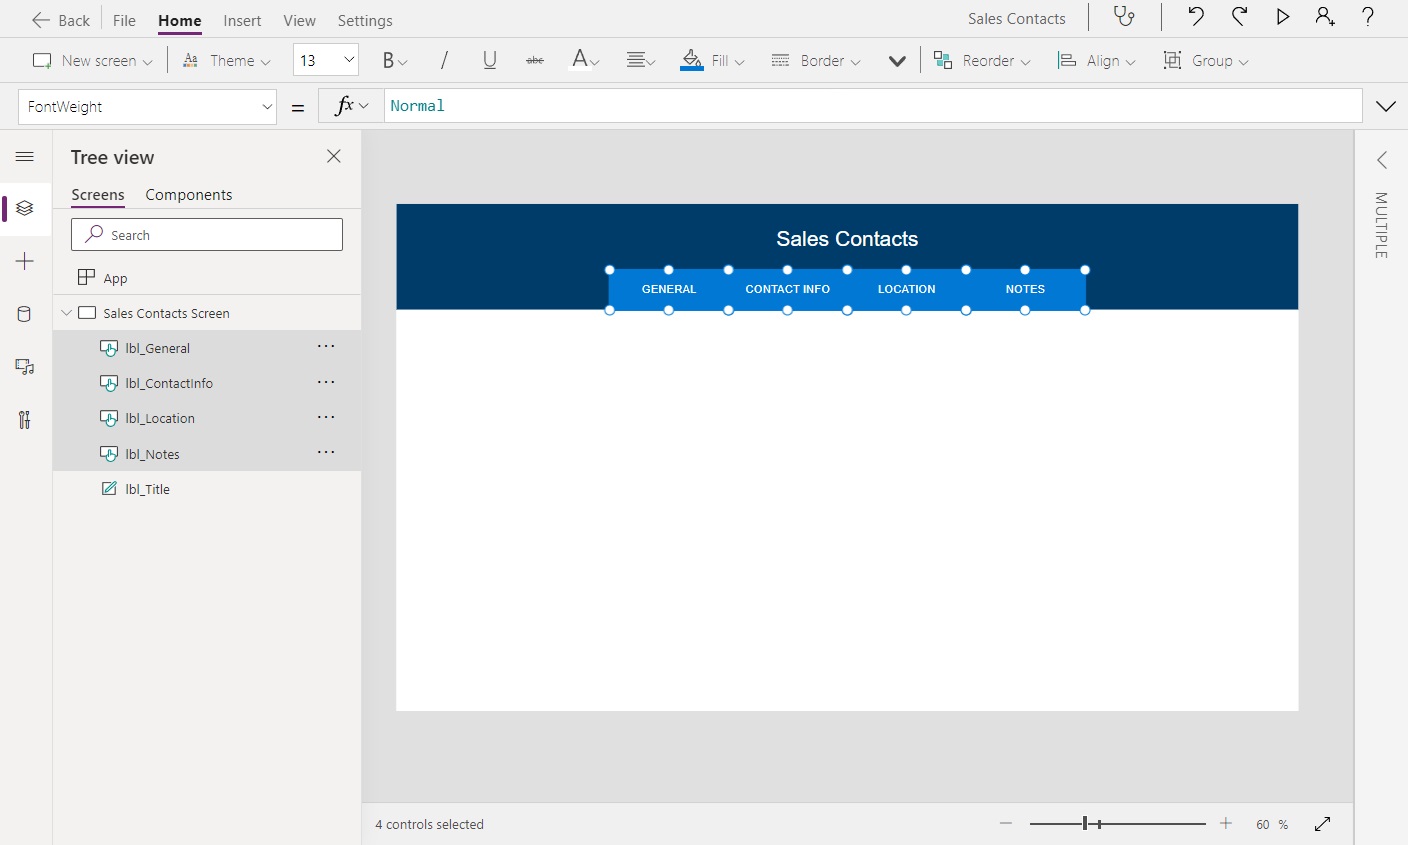The height and width of the screenshot is (845, 1408).
Task: Run the App checker stethoscope icon
Action: click(x=1124, y=17)
